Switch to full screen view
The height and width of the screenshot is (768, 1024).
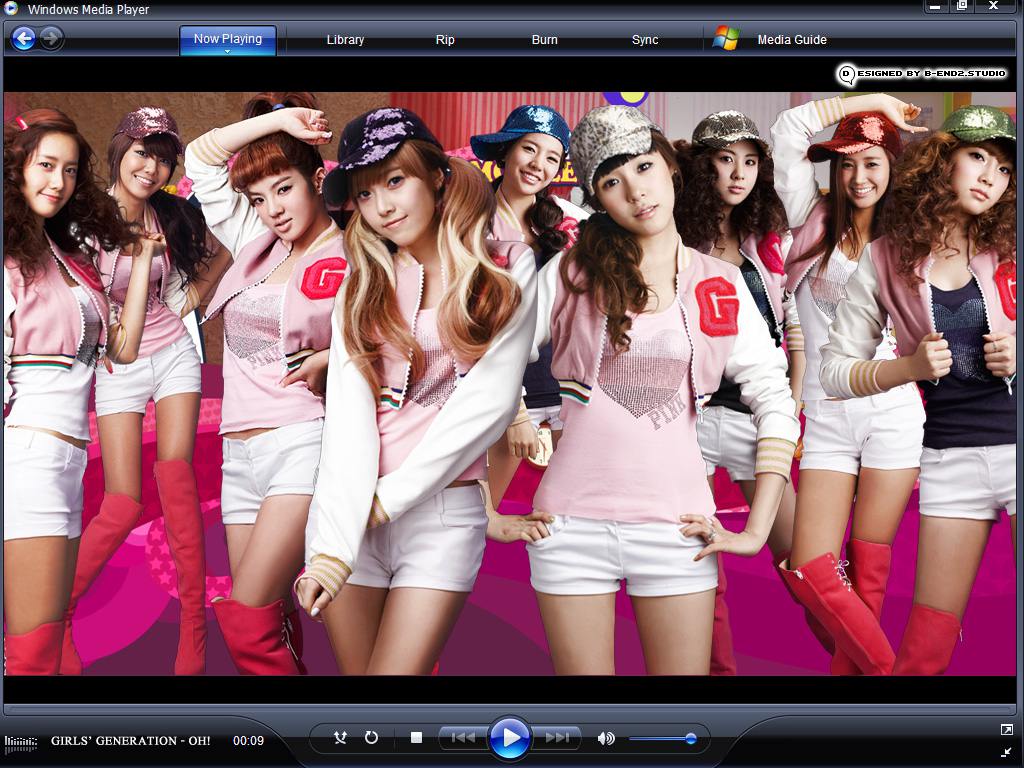[x=1006, y=729]
